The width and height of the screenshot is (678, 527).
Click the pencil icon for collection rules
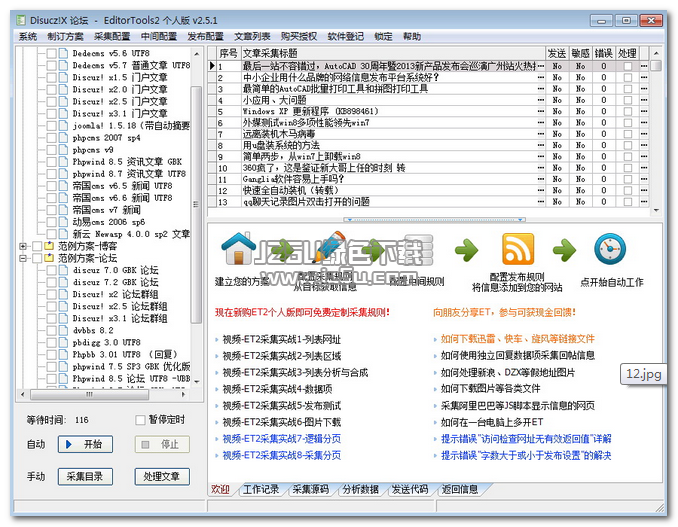[329, 247]
